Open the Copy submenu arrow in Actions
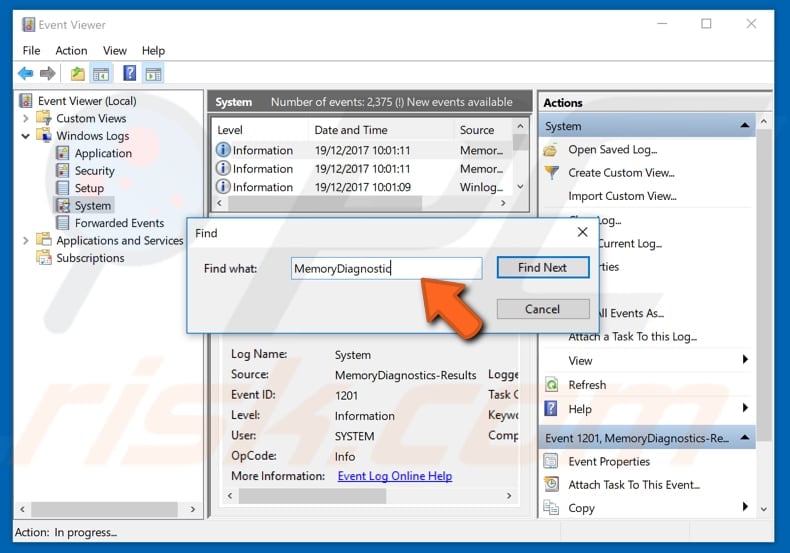The image size is (790, 553). point(745,507)
